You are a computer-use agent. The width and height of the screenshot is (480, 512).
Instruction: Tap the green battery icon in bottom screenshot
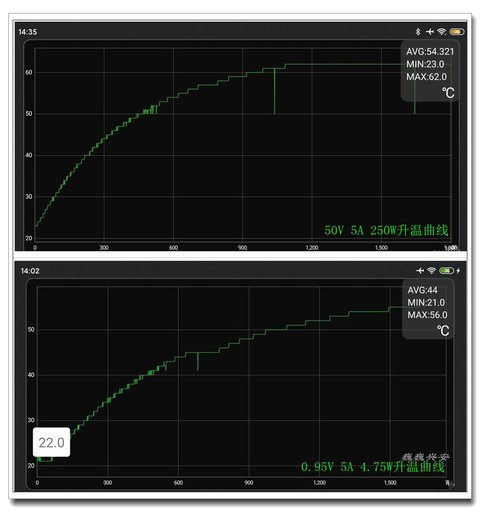(446, 270)
